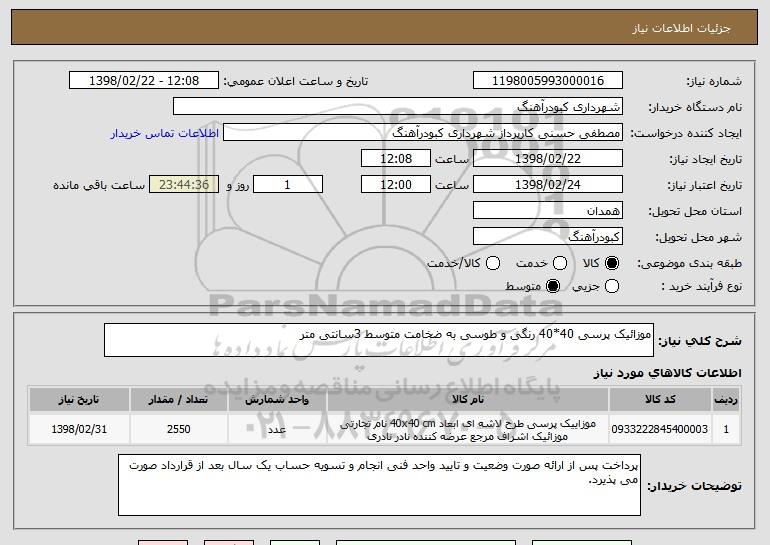Click the ردیف column header

(726, 400)
